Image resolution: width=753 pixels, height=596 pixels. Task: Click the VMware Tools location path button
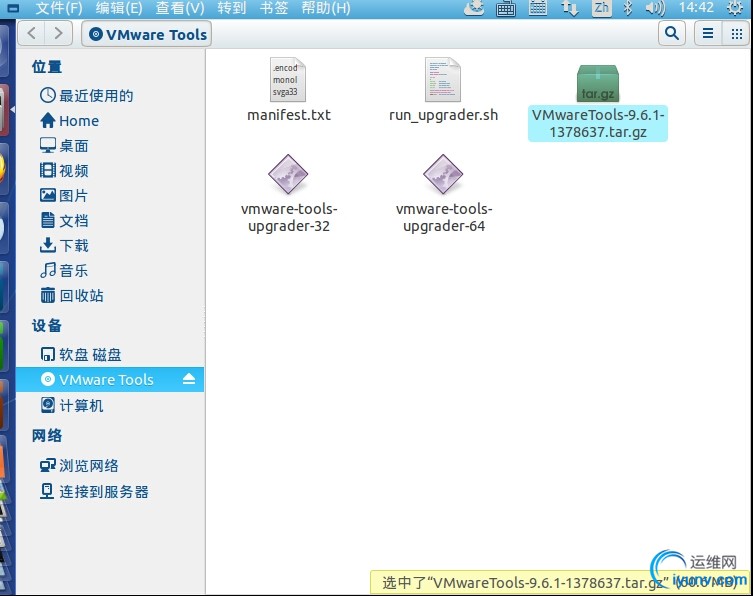(147, 34)
